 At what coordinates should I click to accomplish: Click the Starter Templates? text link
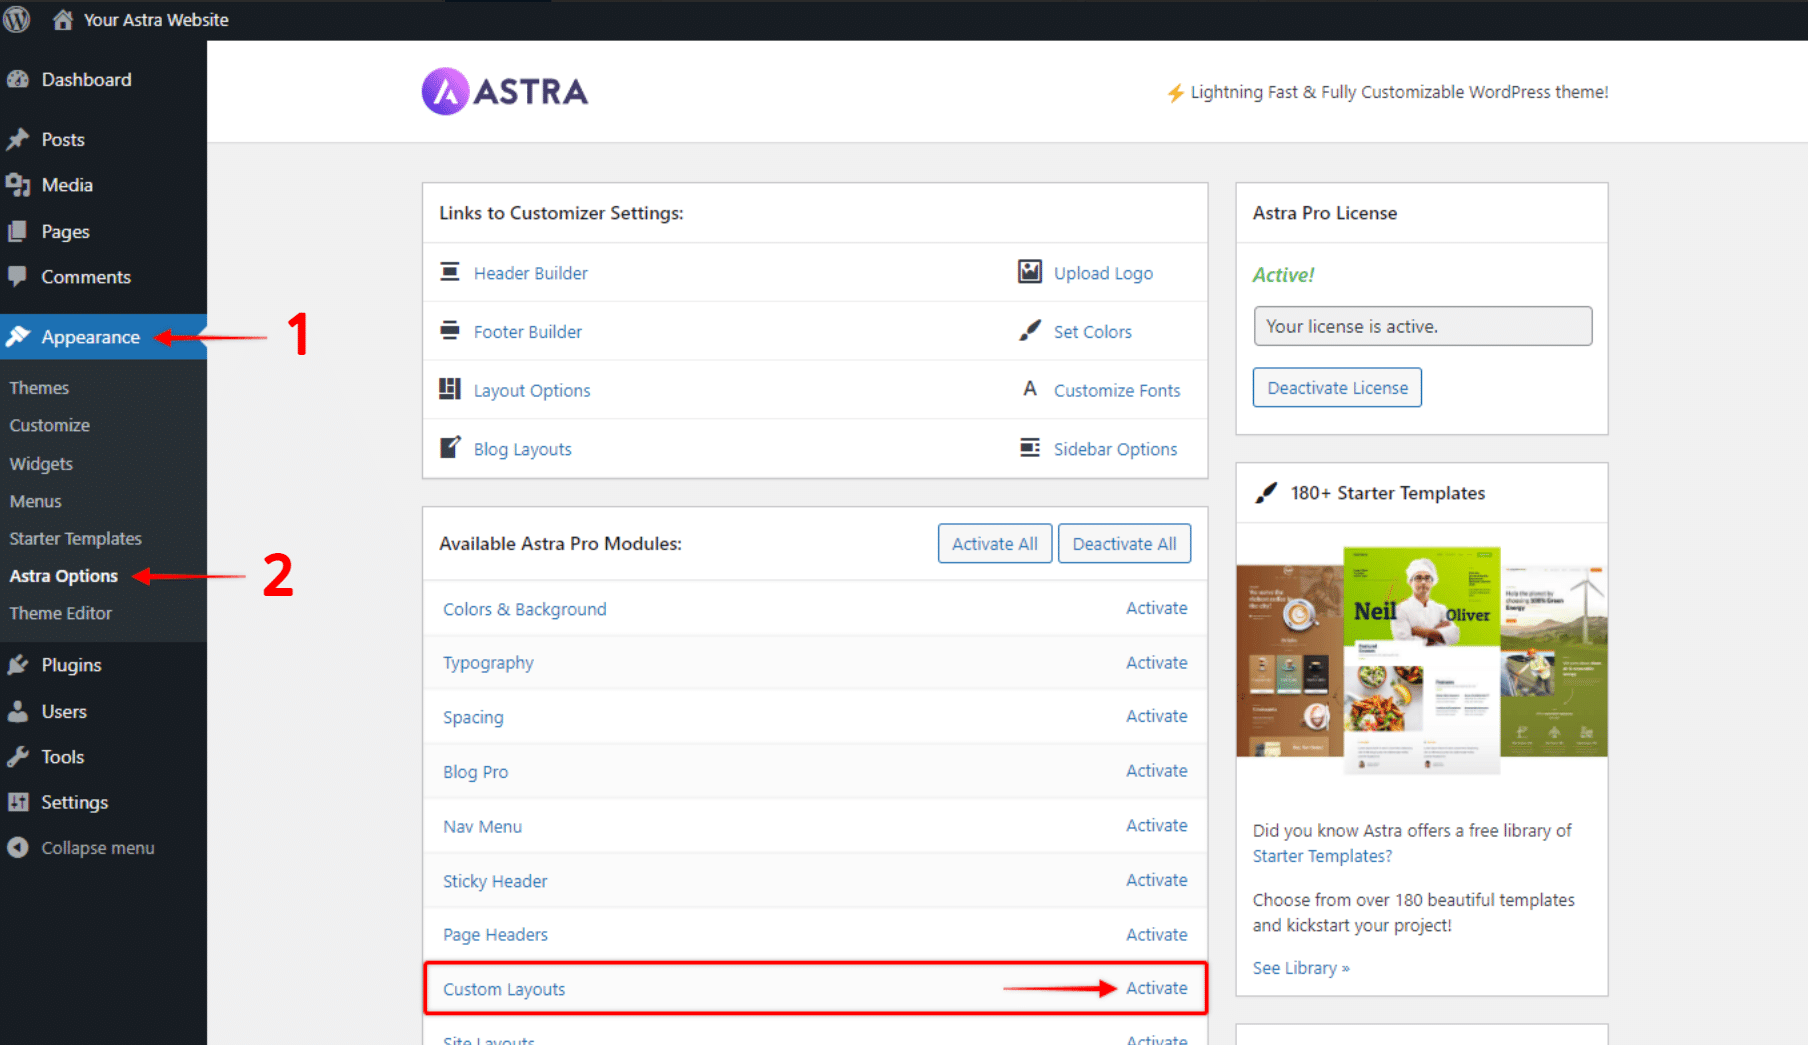click(1322, 856)
